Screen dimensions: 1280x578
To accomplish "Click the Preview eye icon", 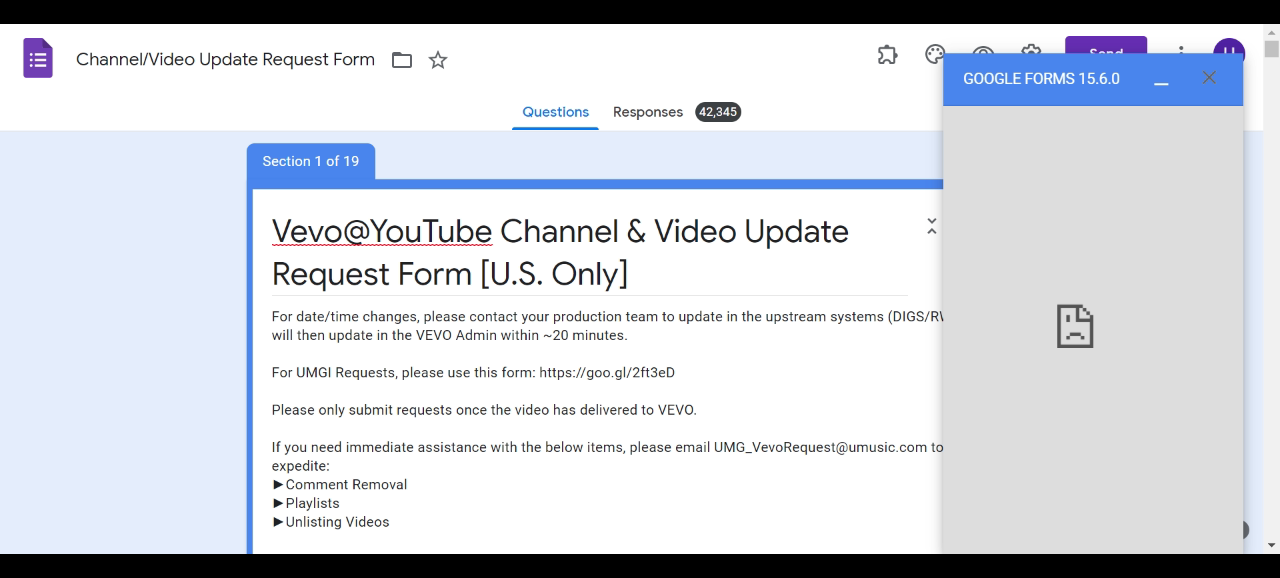I will [982, 56].
